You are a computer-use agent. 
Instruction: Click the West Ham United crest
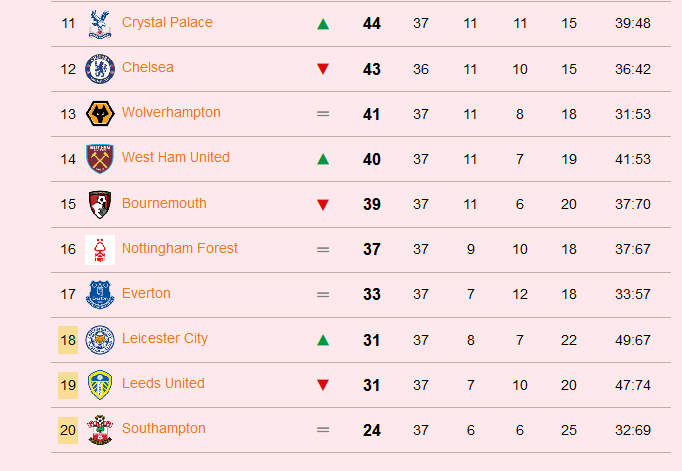tap(100, 159)
